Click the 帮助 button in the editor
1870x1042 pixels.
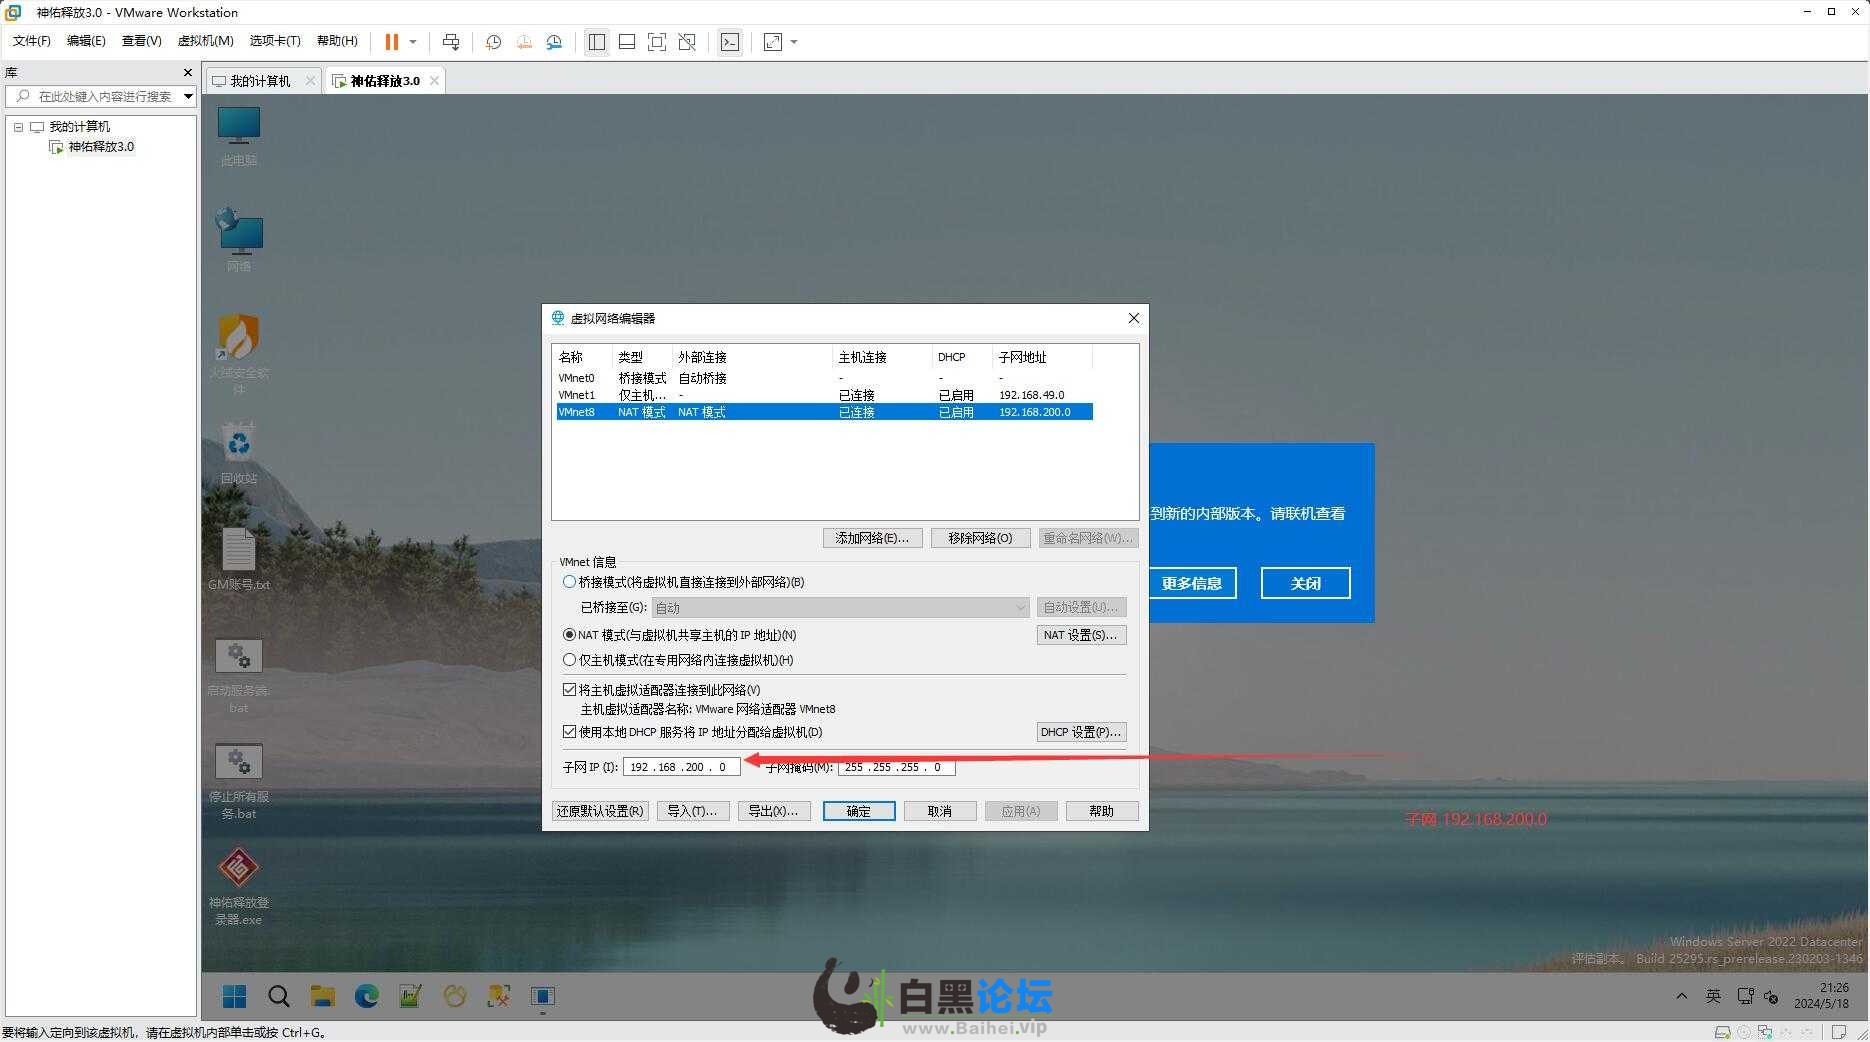pos(1102,811)
